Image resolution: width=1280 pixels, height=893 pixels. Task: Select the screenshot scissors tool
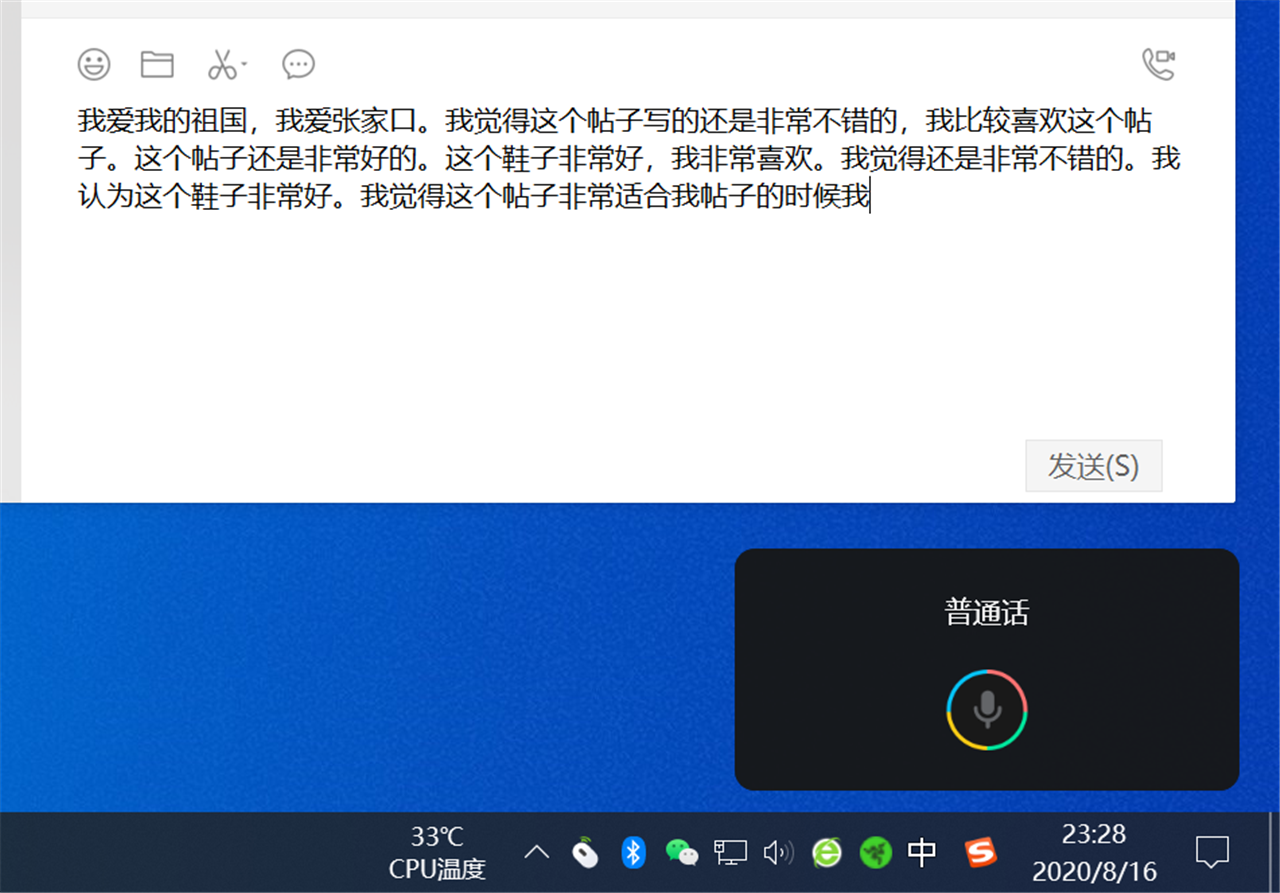pos(222,65)
